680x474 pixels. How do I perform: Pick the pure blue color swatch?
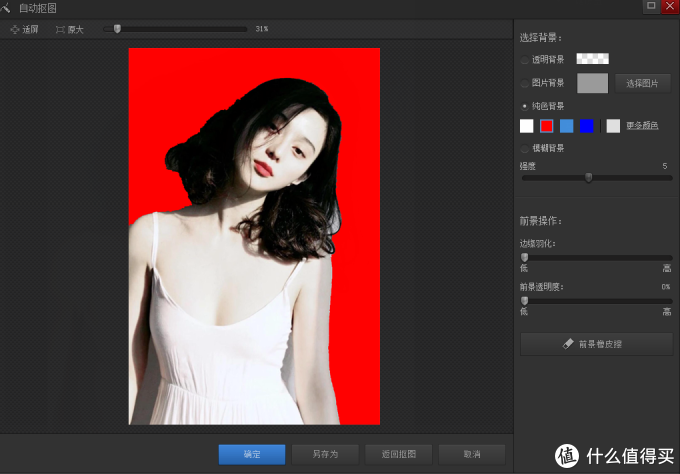click(x=586, y=126)
